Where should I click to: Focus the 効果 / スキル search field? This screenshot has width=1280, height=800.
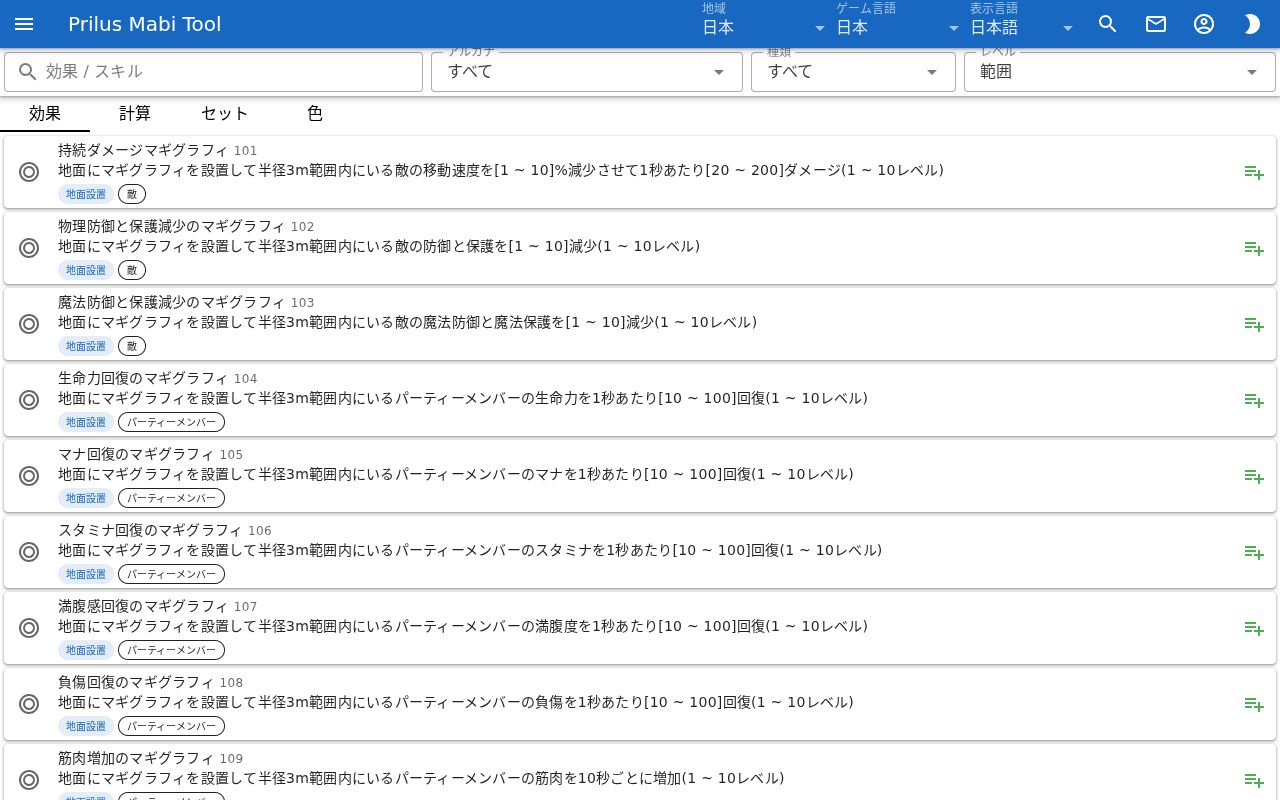(214, 72)
